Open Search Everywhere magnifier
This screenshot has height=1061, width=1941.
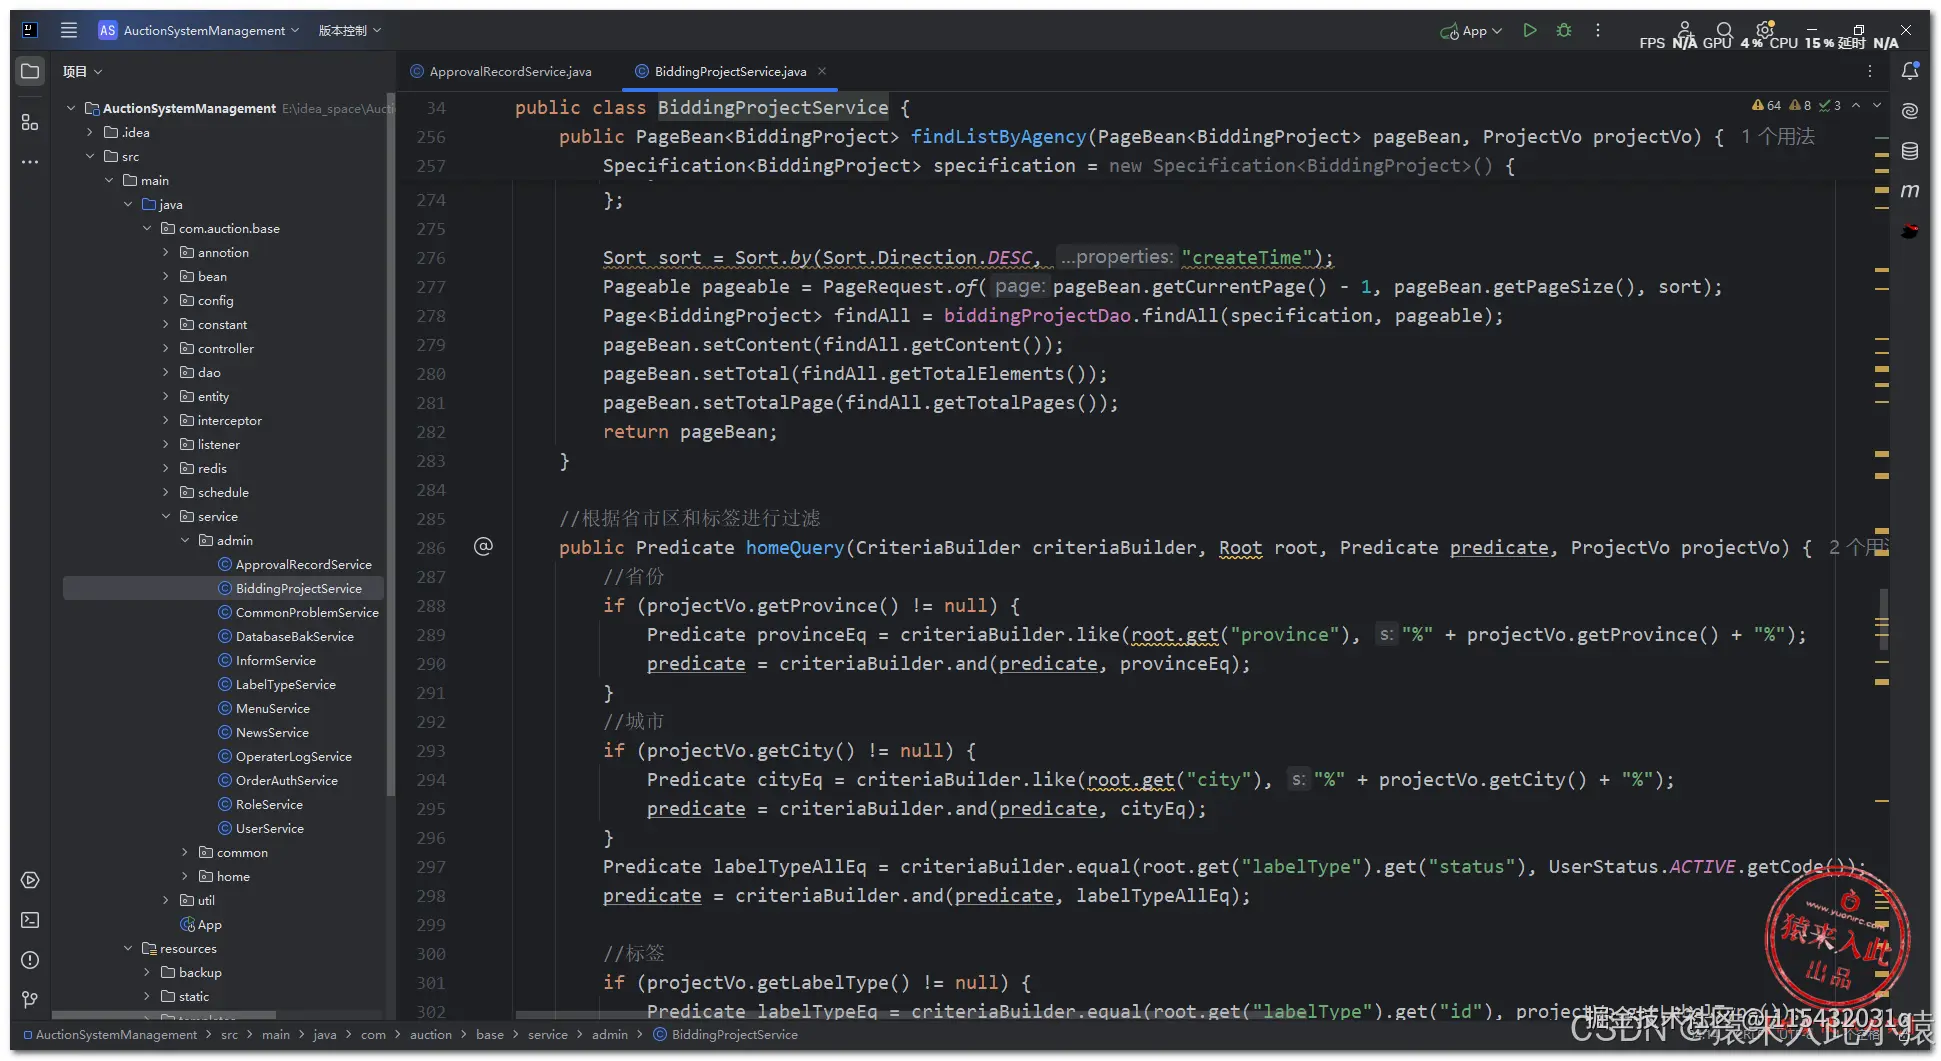pyautogui.click(x=1724, y=30)
